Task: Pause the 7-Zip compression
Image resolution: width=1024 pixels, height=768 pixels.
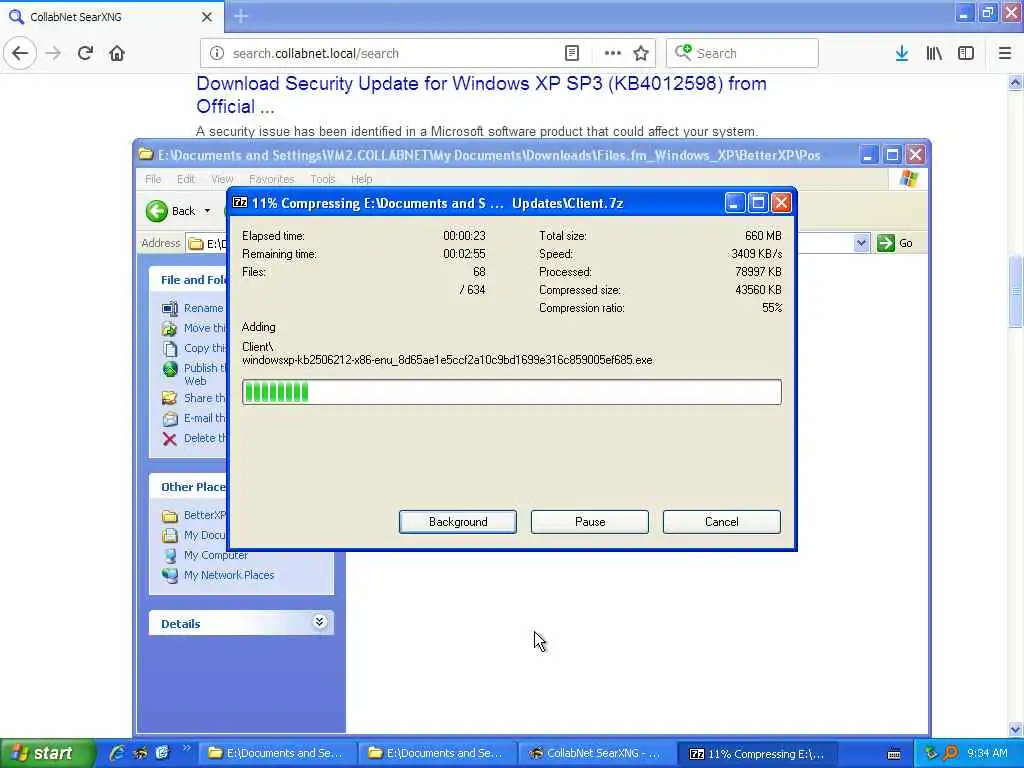Action: pos(590,522)
